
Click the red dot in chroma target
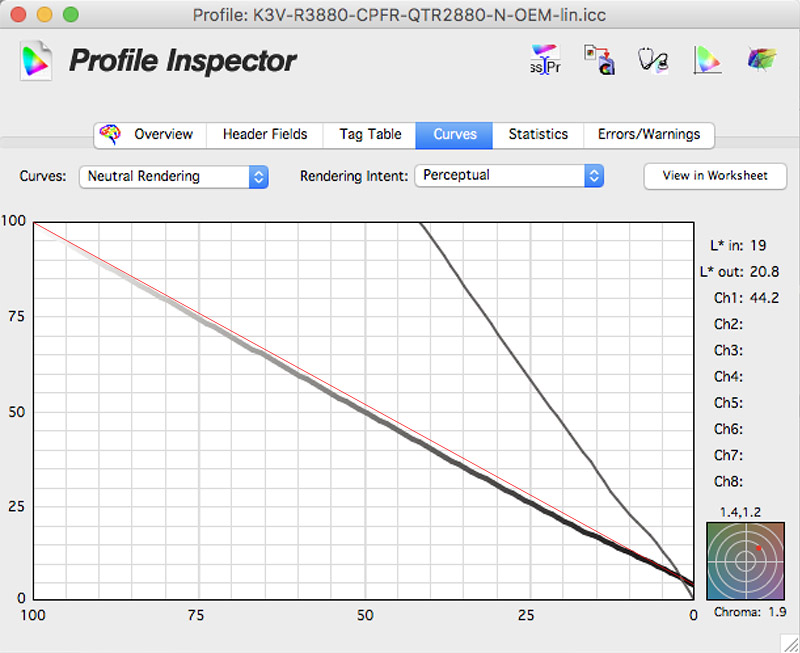(759, 548)
